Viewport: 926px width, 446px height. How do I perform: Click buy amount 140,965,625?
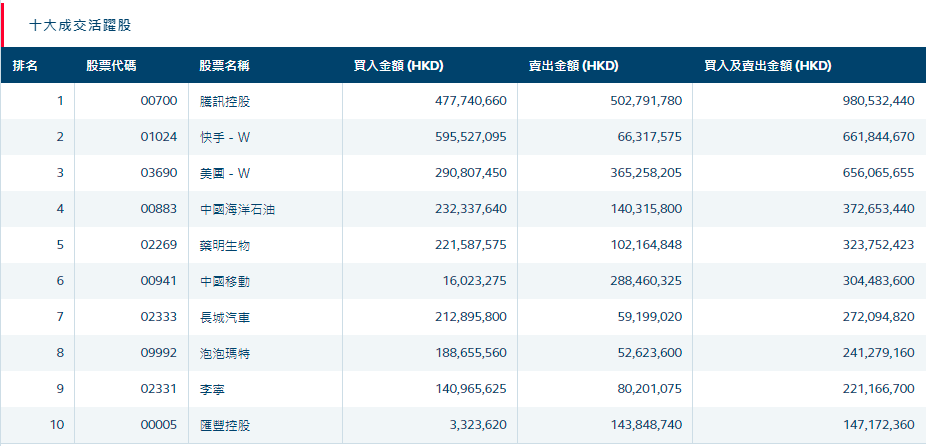(x=471, y=389)
